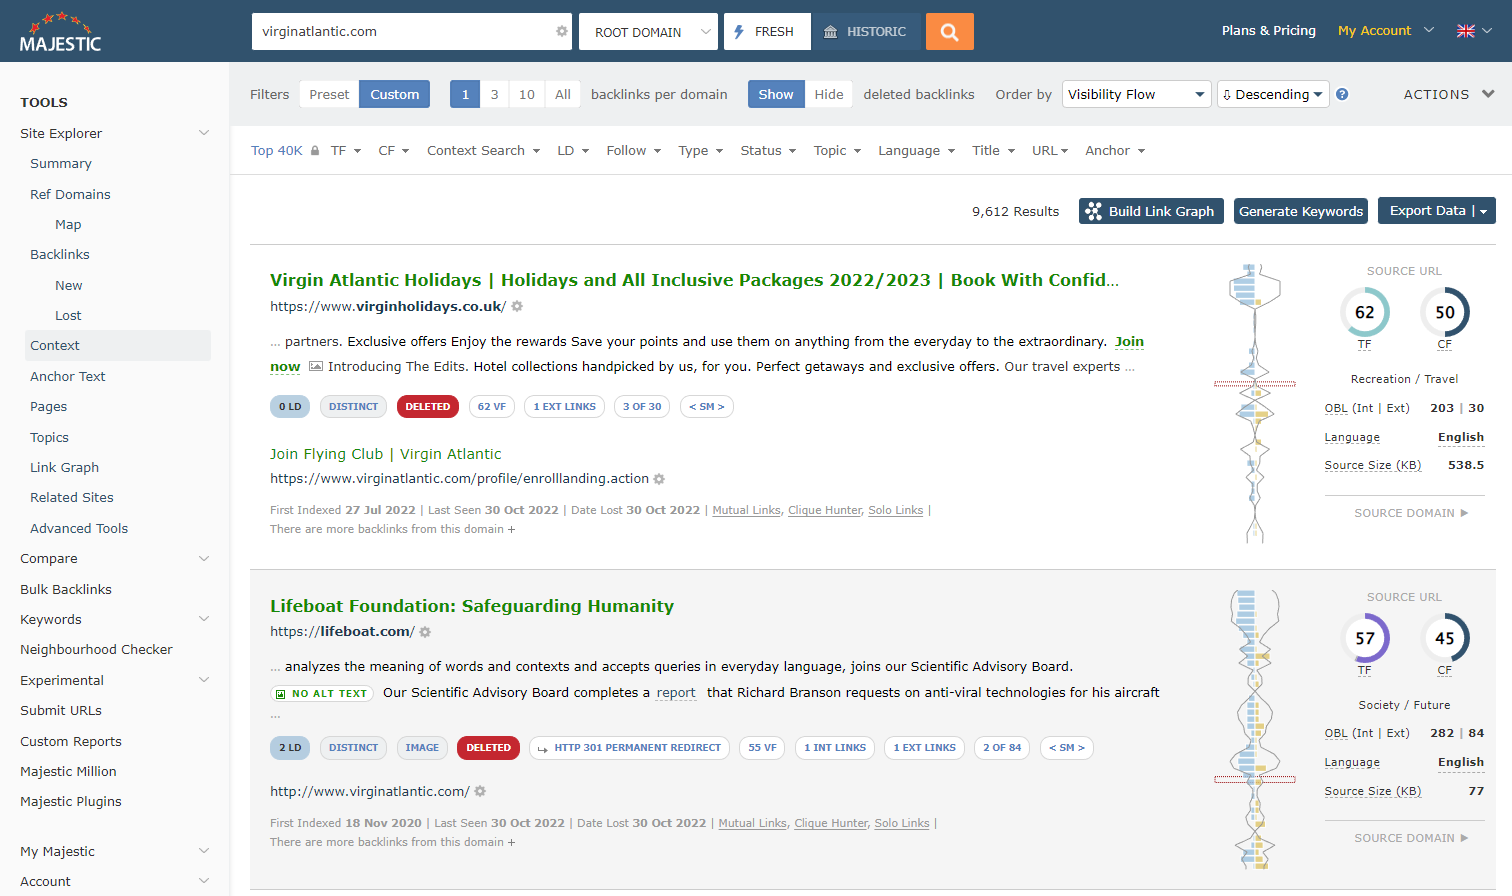Screen dimensions: 1512x896
Task: Click the orange search magnifier button
Action: [x=949, y=32]
